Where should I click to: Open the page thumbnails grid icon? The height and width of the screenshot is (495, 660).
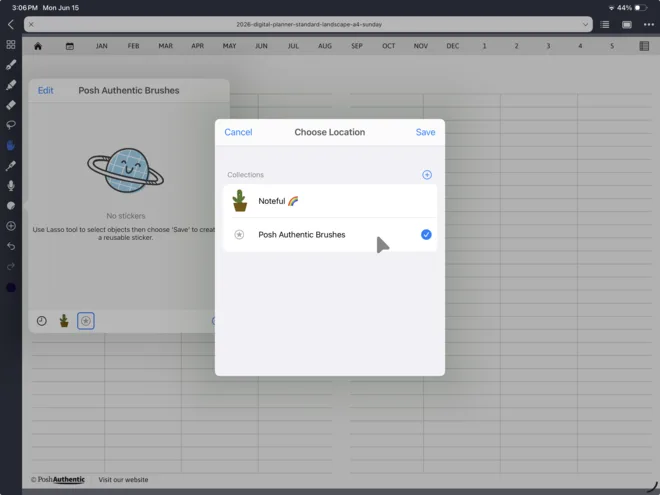click(x=11, y=45)
